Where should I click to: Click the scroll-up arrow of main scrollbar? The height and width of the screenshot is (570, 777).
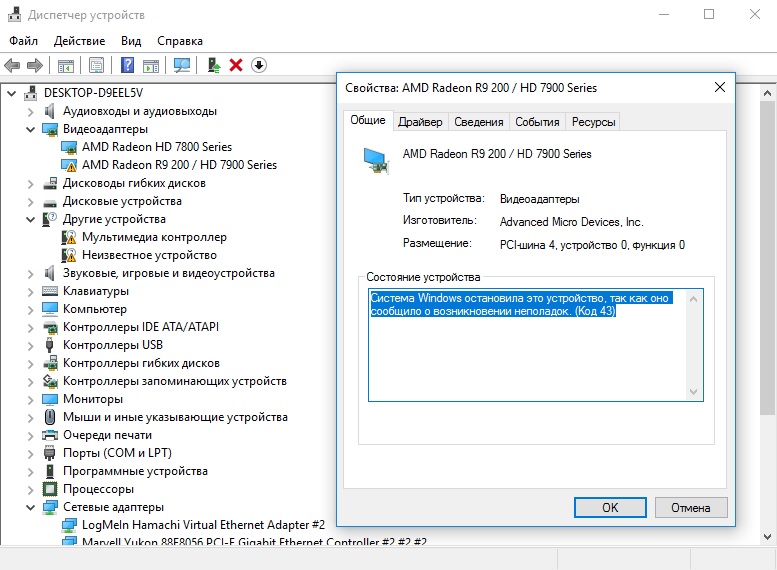point(767,93)
